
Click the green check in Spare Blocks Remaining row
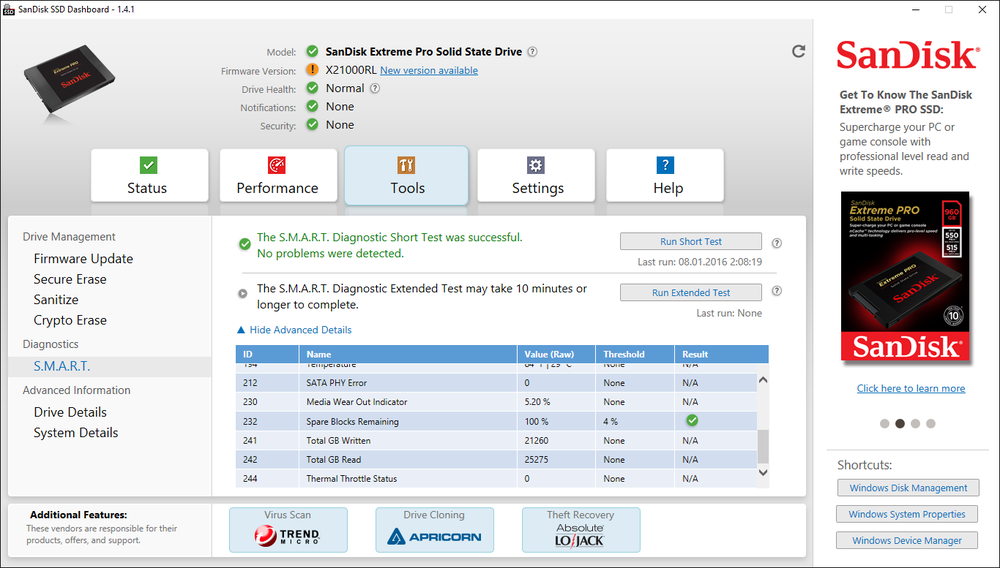[x=692, y=420]
